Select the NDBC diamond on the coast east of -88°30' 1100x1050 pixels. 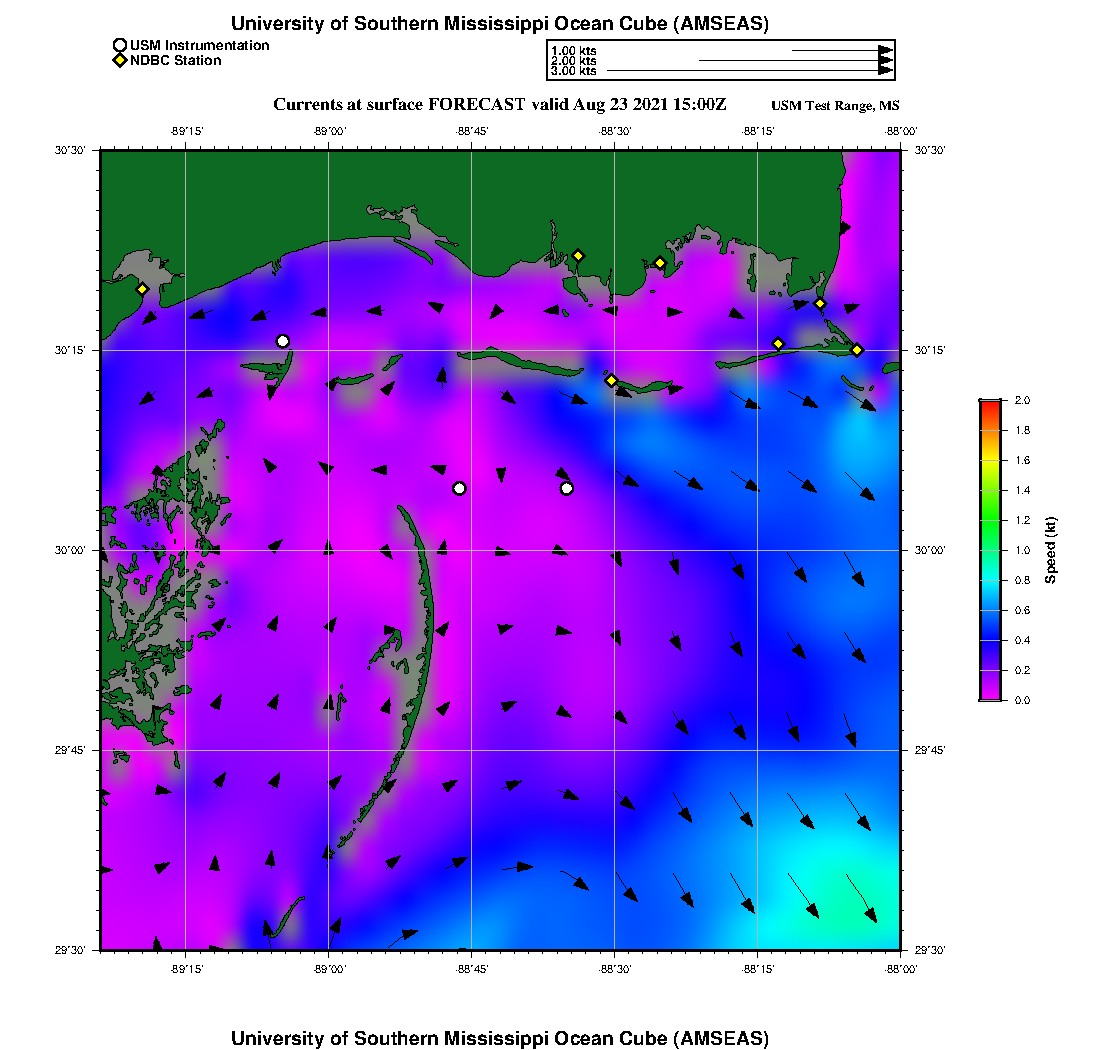(660, 264)
